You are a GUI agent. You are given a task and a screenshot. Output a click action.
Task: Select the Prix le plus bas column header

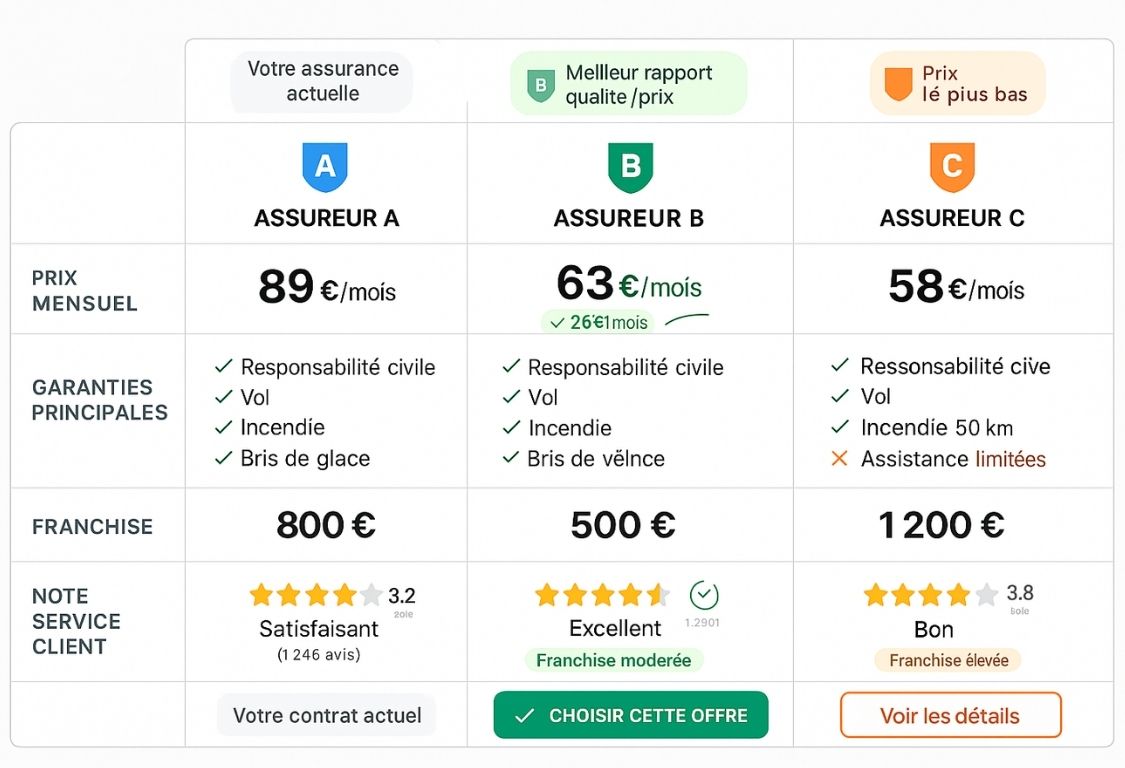coord(956,82)
